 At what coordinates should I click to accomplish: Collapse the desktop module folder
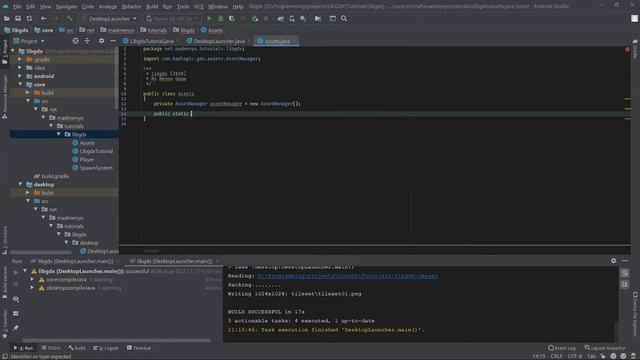20,184
